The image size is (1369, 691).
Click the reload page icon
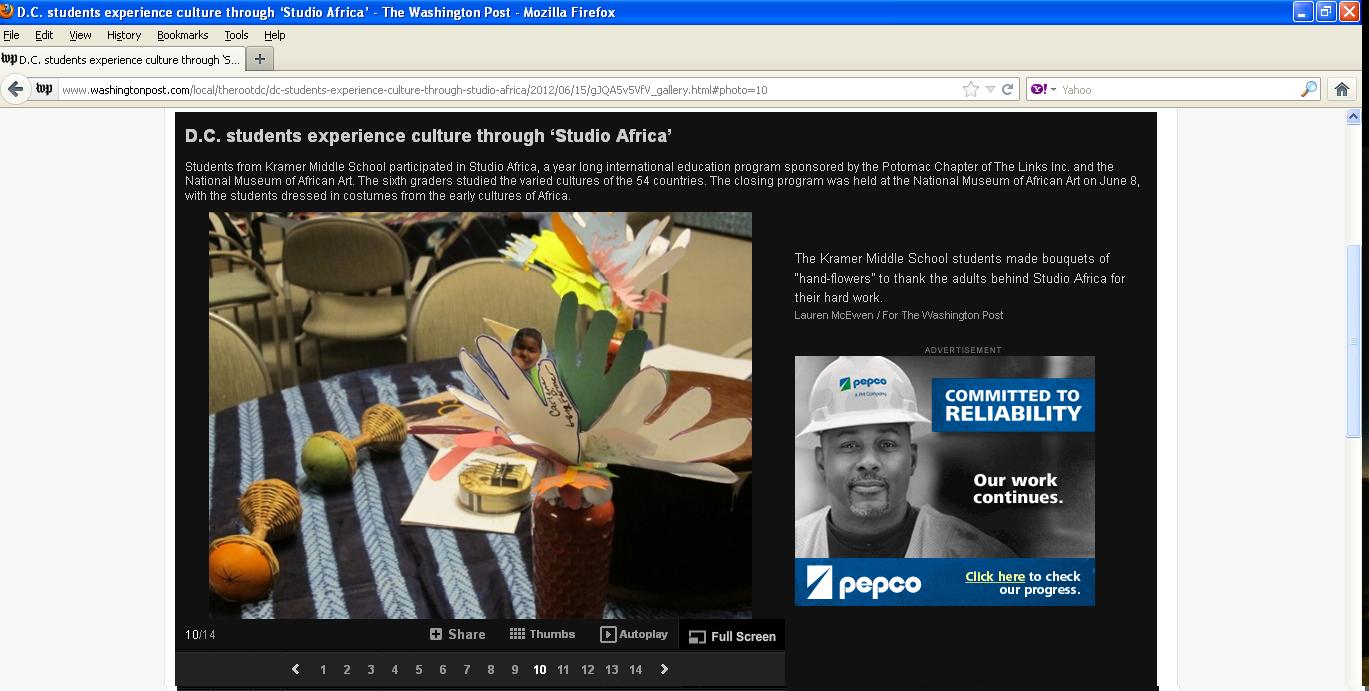[1008, 89]
